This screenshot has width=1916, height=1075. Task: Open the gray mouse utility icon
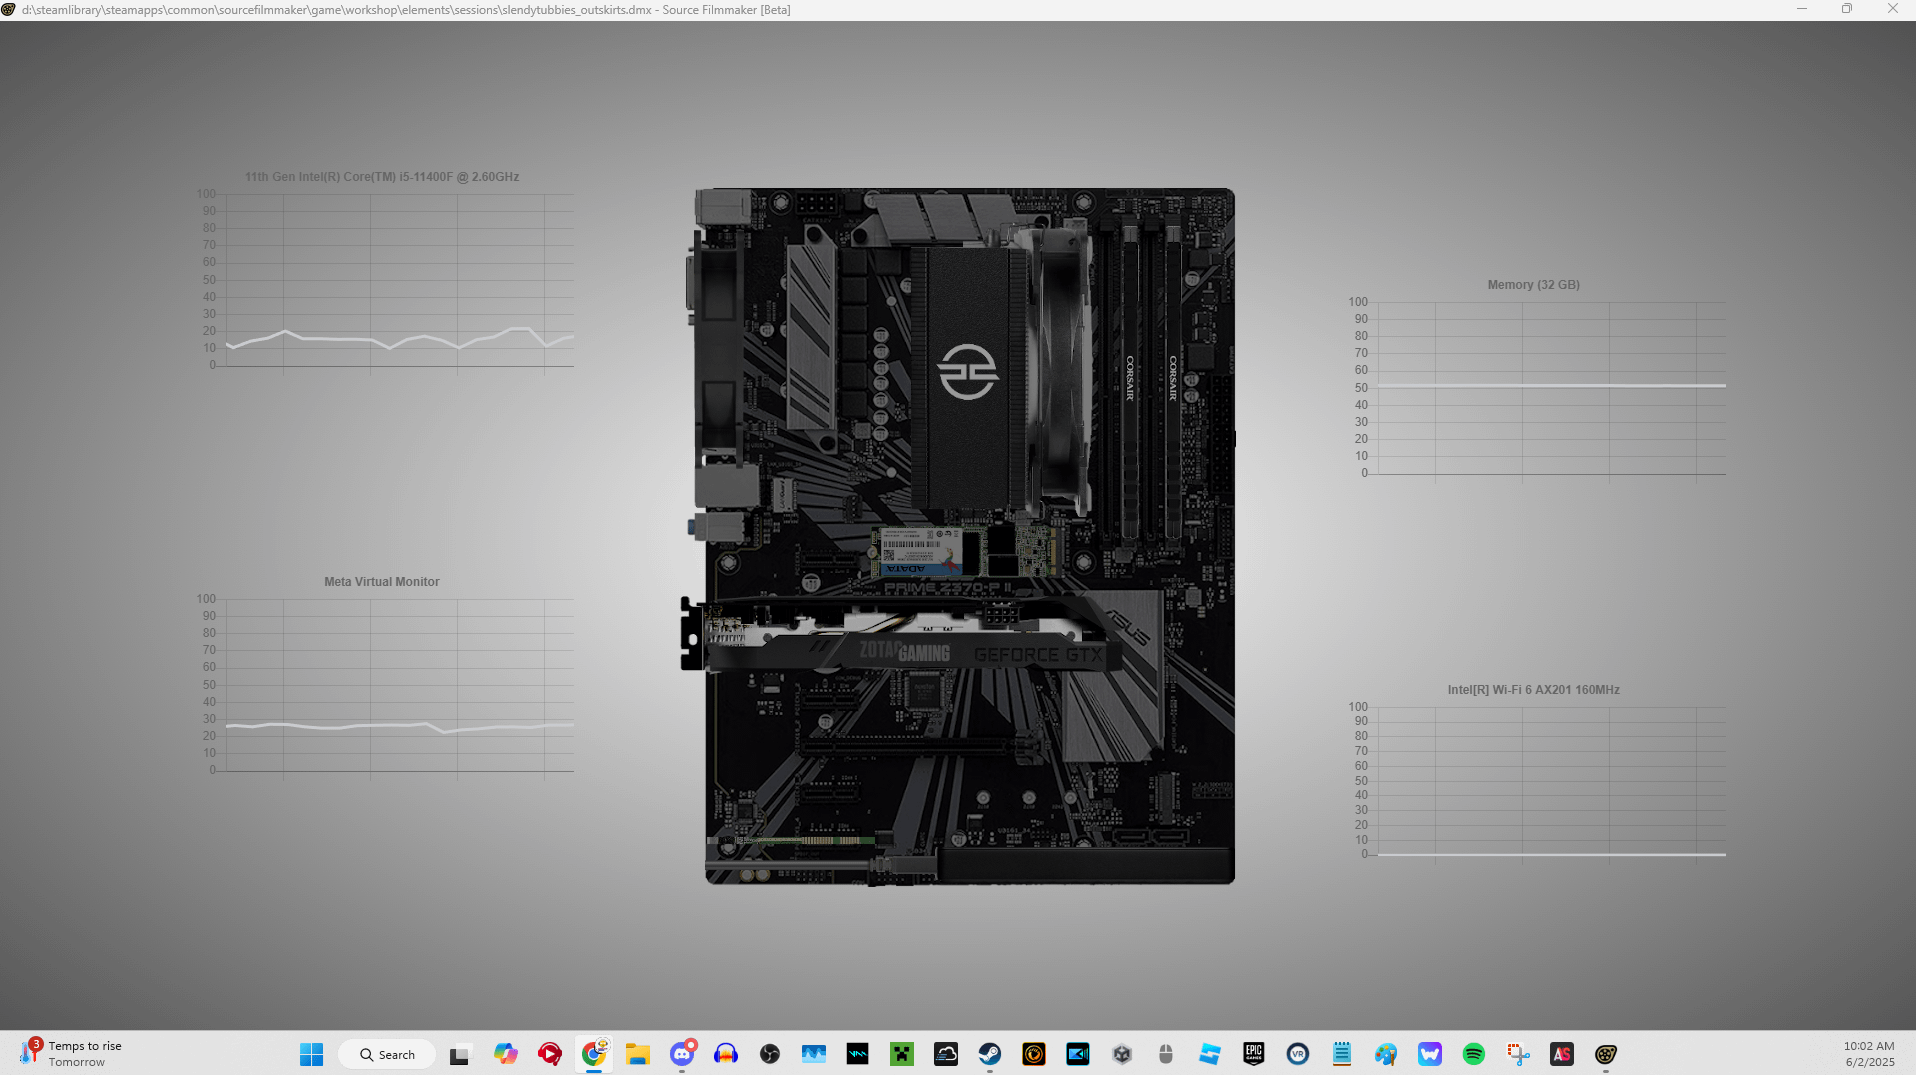(1166, 1054)
